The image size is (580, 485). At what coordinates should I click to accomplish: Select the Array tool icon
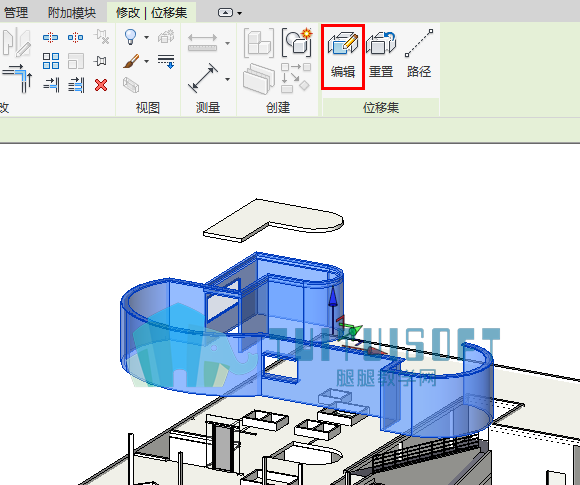click(x=51, y=61)
